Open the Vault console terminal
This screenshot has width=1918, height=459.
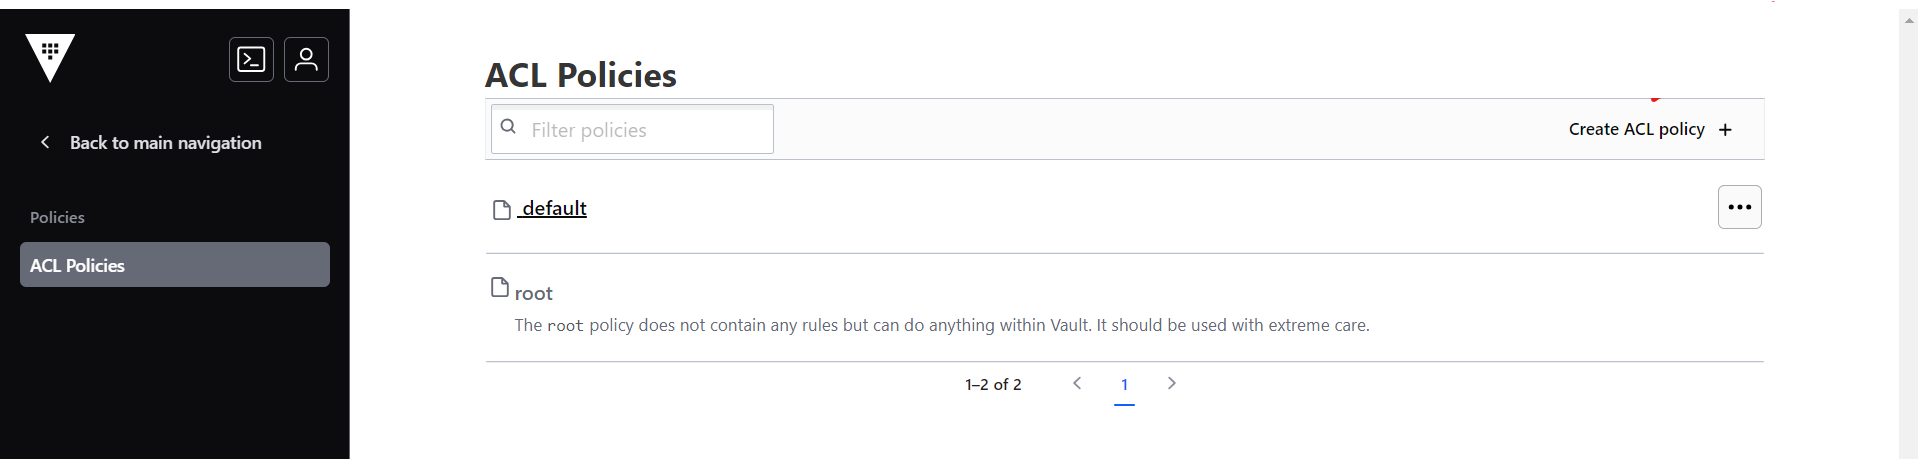[251, 60]
